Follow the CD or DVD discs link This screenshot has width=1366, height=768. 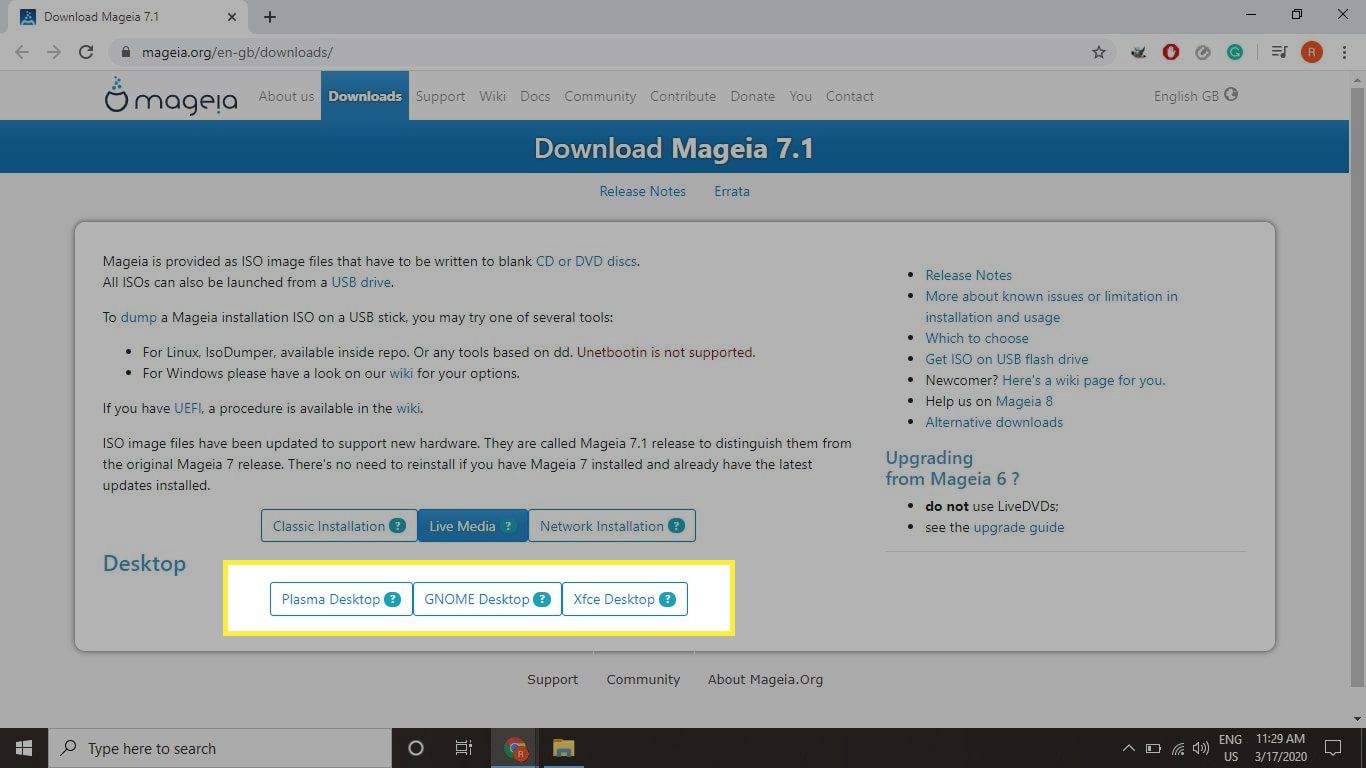(x=586, y=261)
